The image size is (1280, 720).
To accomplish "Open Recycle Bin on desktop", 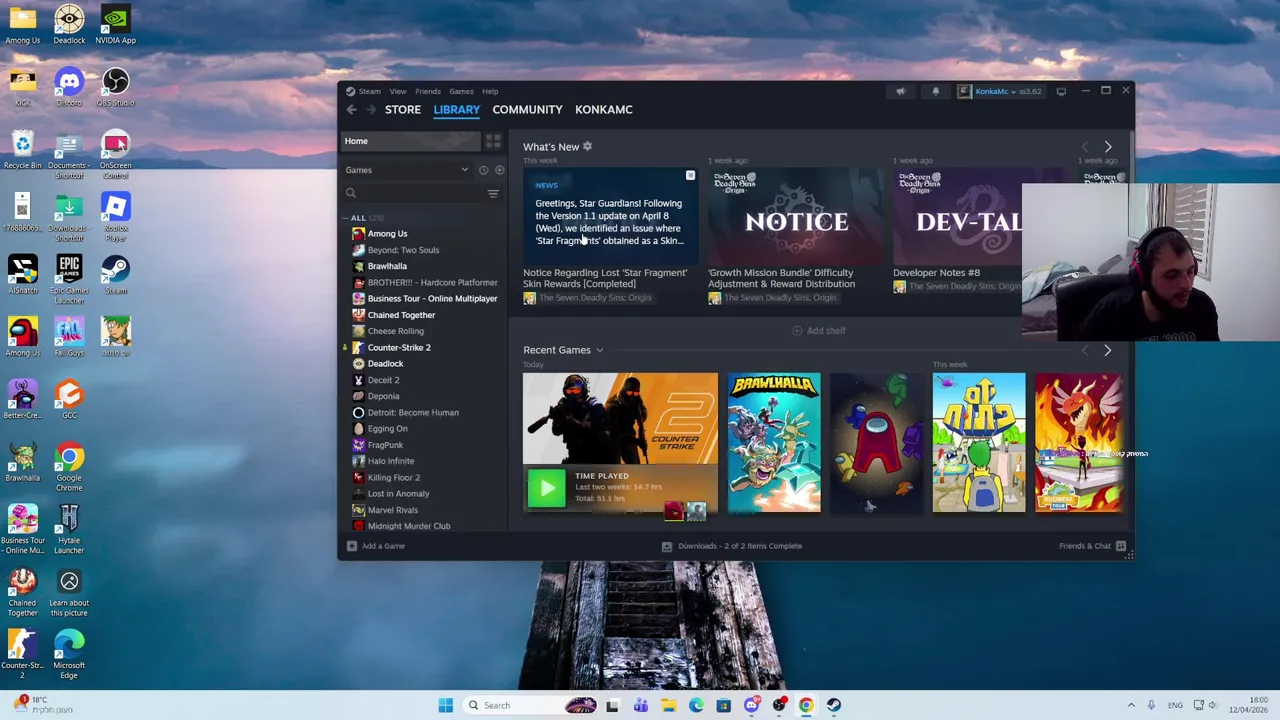I will point(22,150).
